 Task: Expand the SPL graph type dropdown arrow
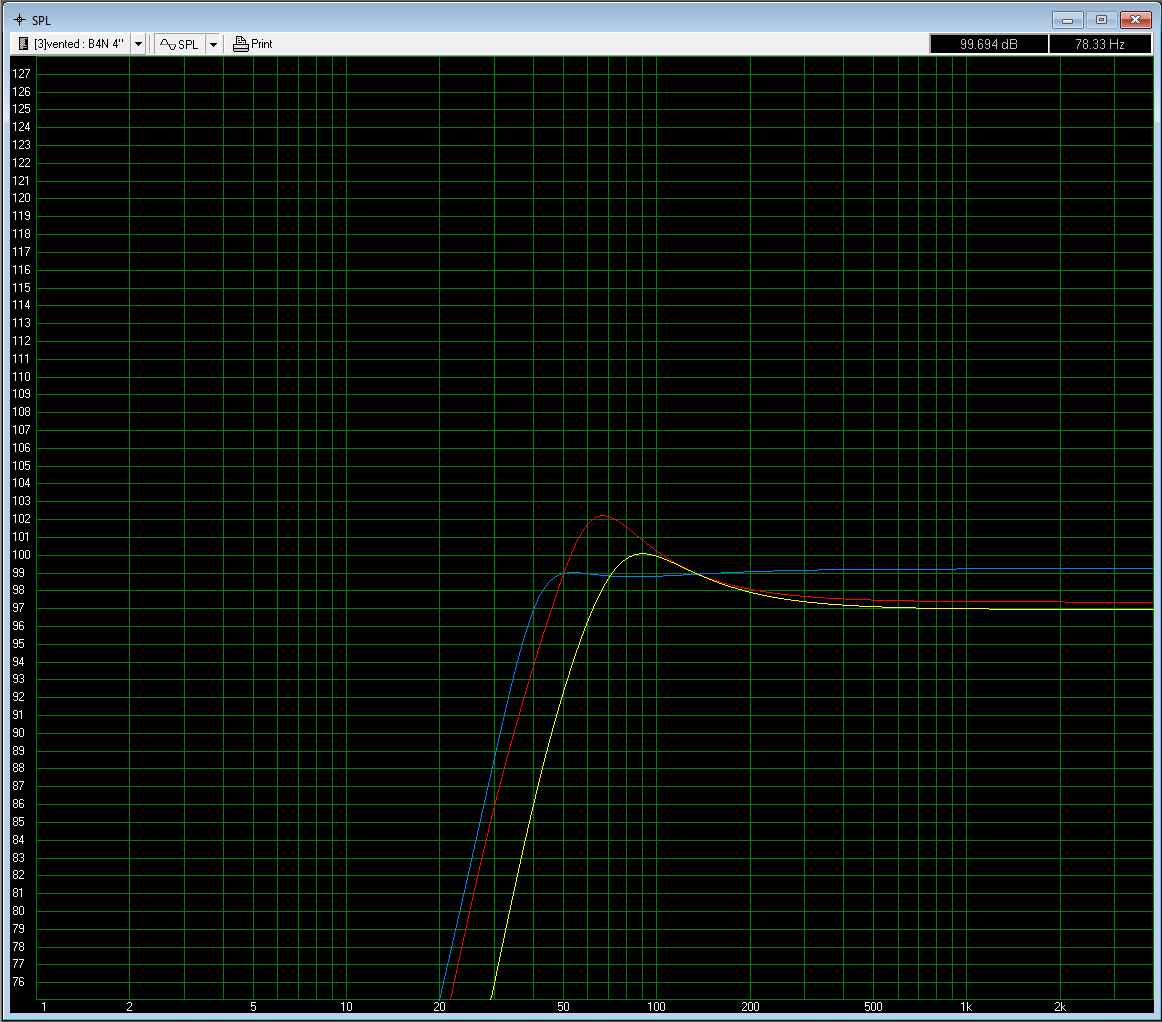pos(213,44)
